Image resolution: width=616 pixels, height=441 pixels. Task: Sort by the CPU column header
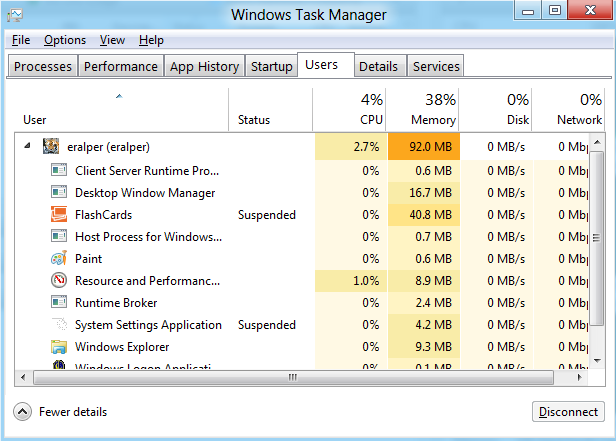(349, 110)
